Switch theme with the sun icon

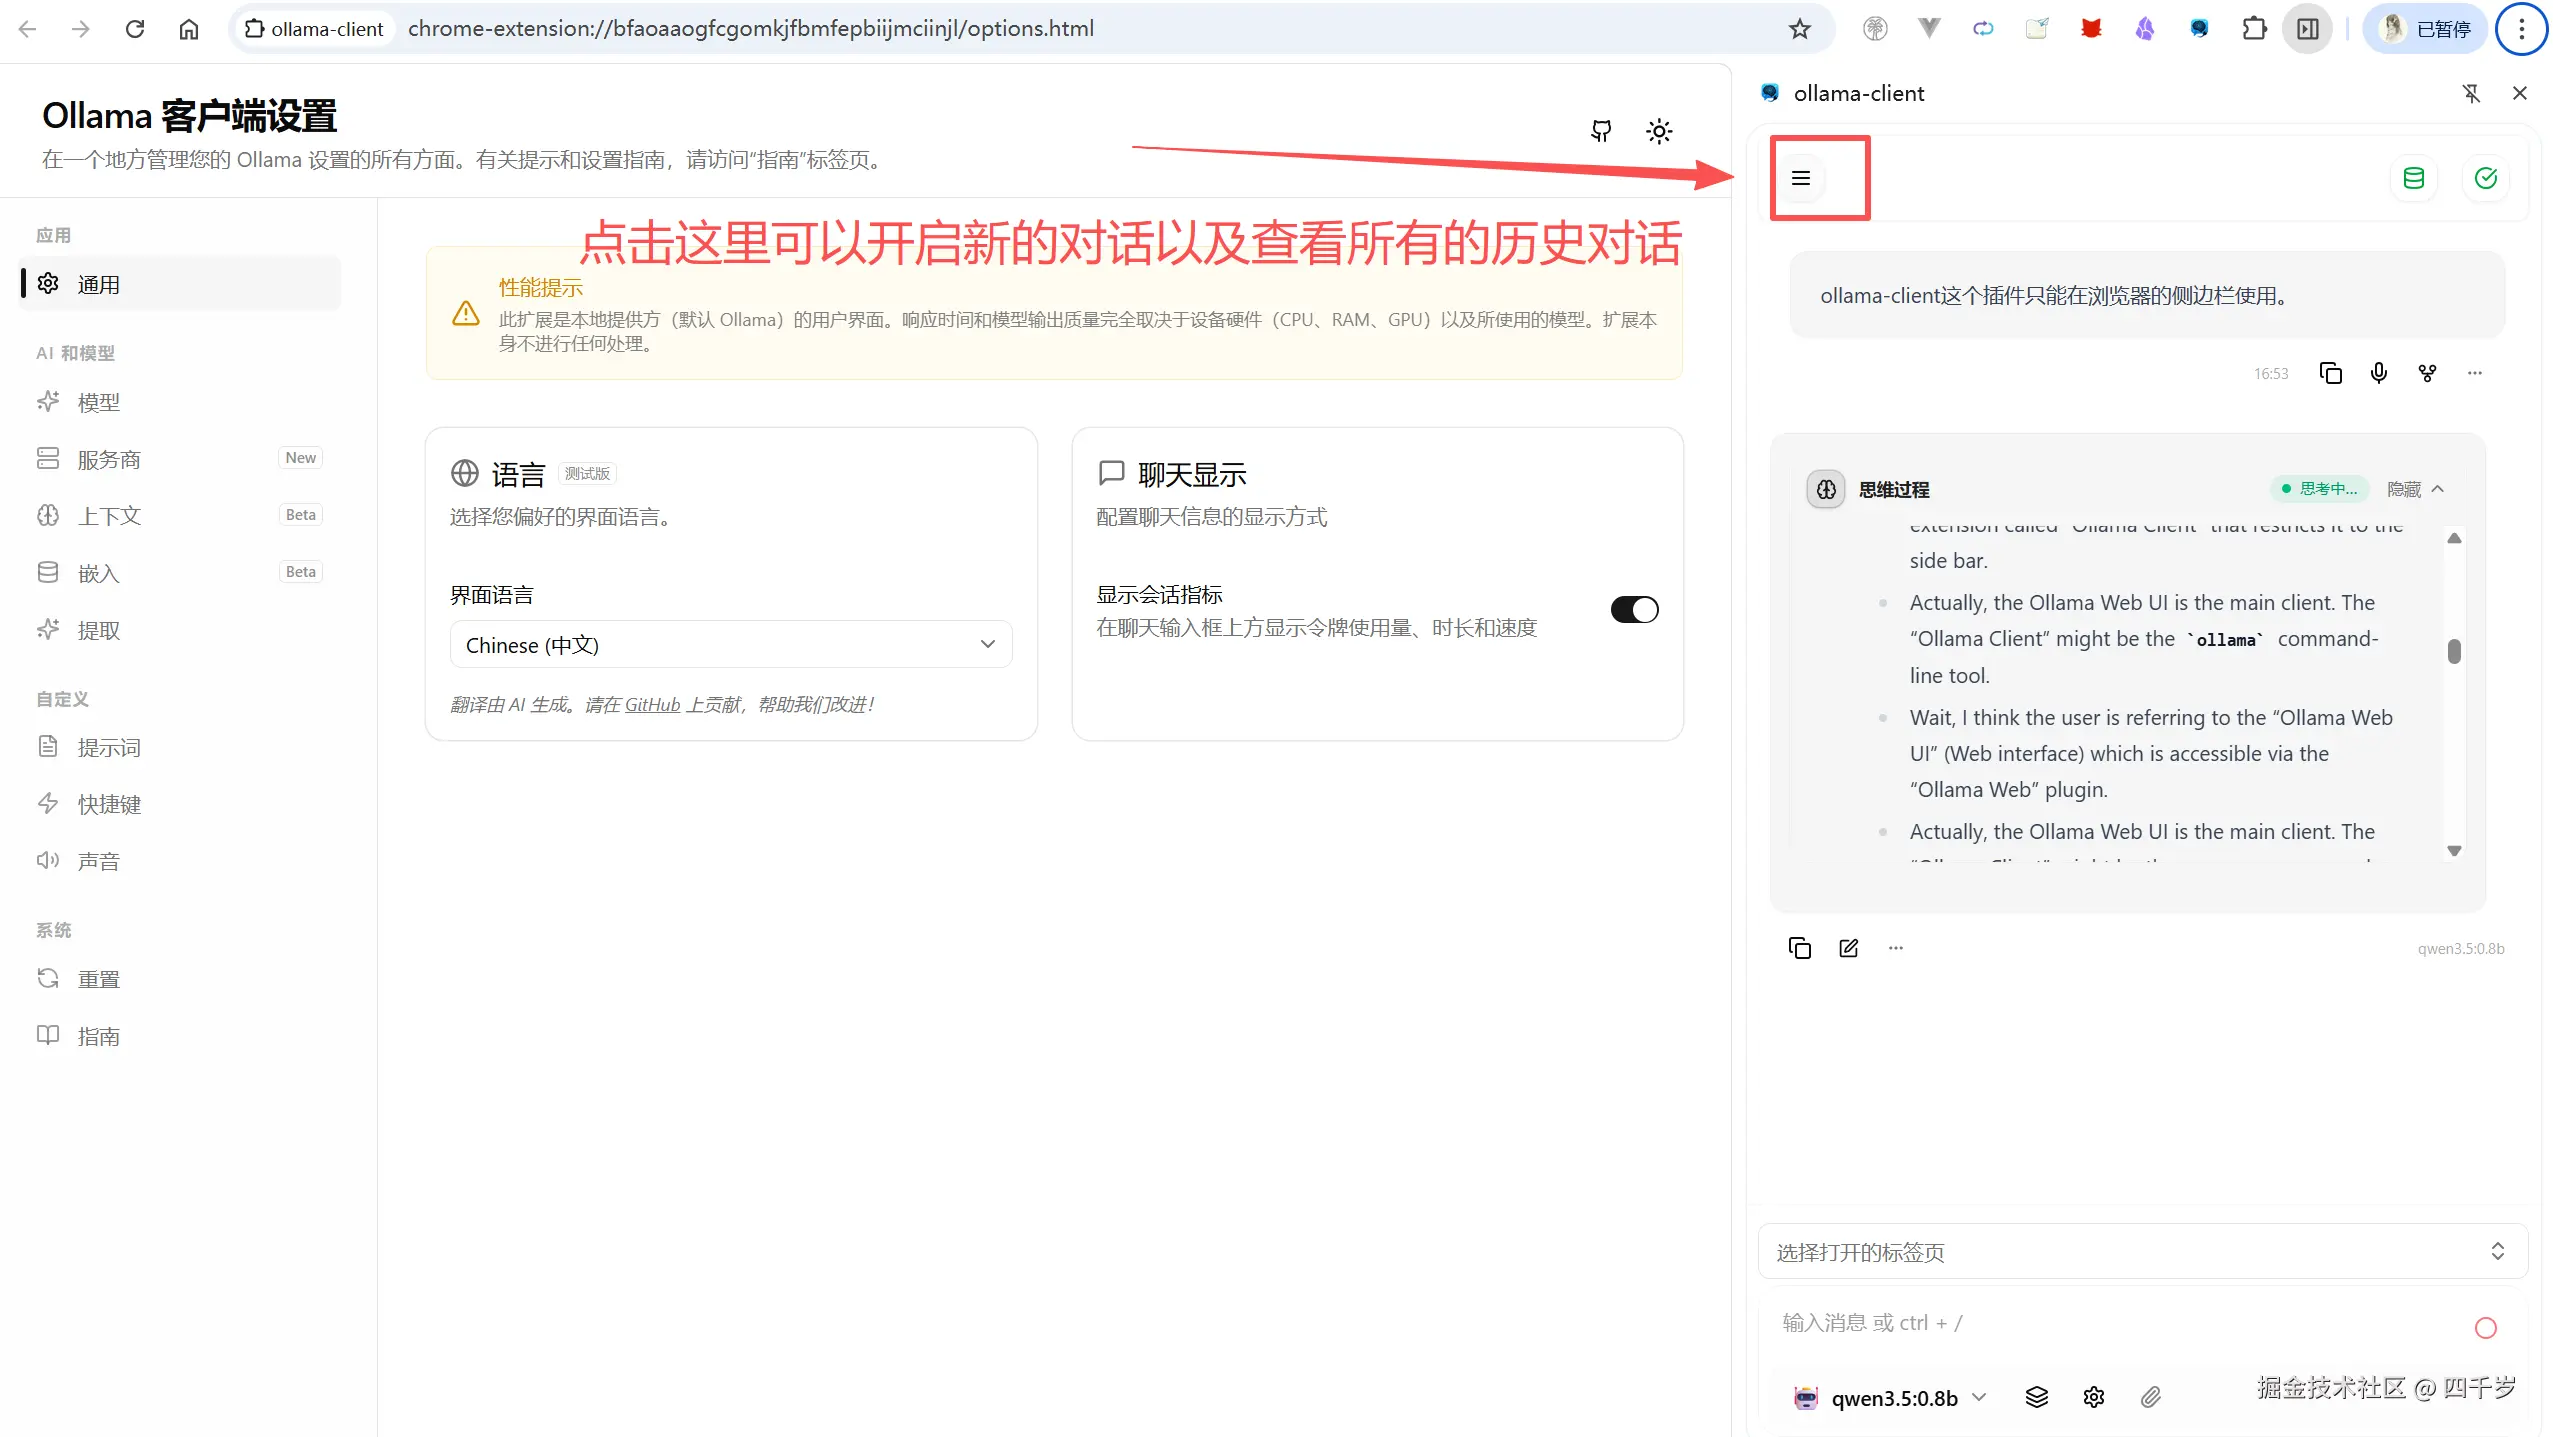pyautogui.click(x=1659, y=131)
